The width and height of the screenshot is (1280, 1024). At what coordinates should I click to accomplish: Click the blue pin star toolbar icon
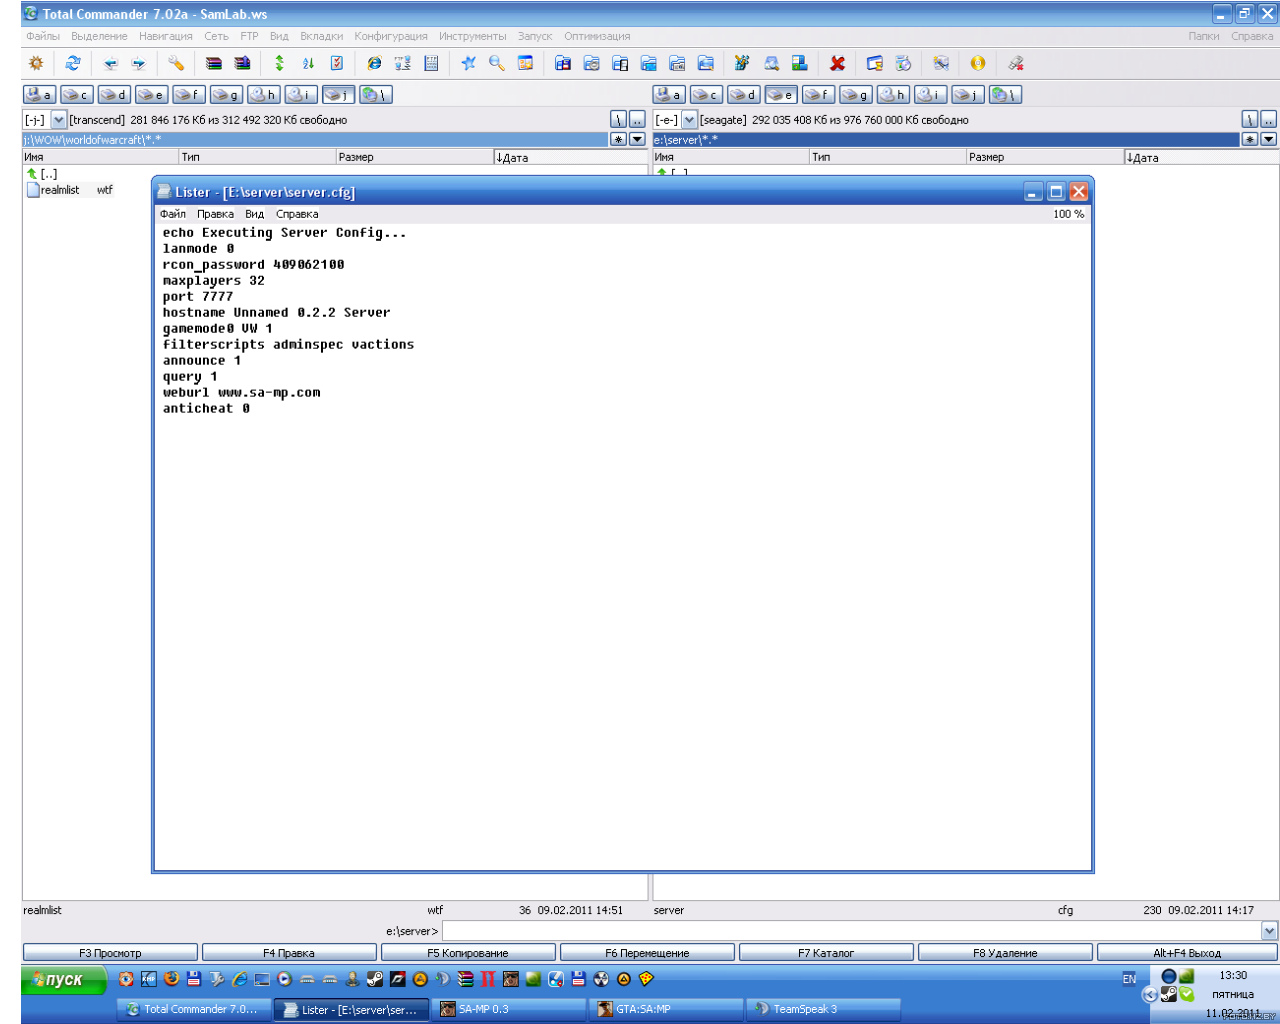[468, 63]
